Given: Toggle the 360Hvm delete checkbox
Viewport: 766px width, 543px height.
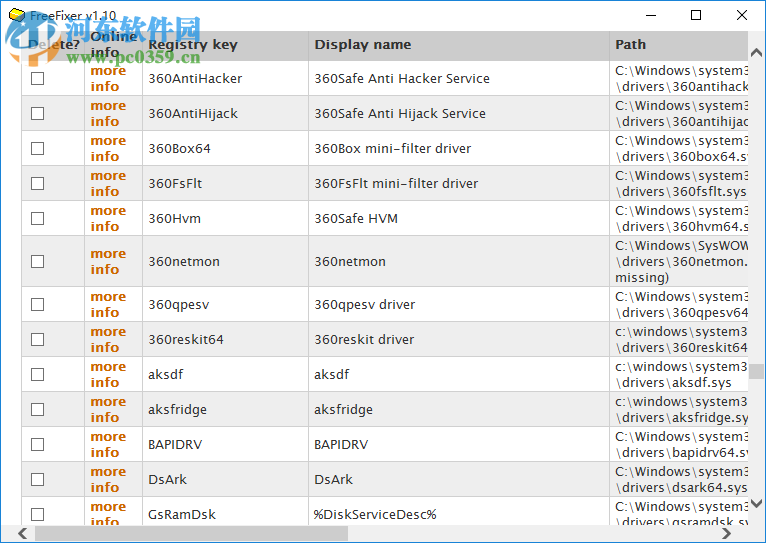Looking at the screenshot, I should click(38, 219).
